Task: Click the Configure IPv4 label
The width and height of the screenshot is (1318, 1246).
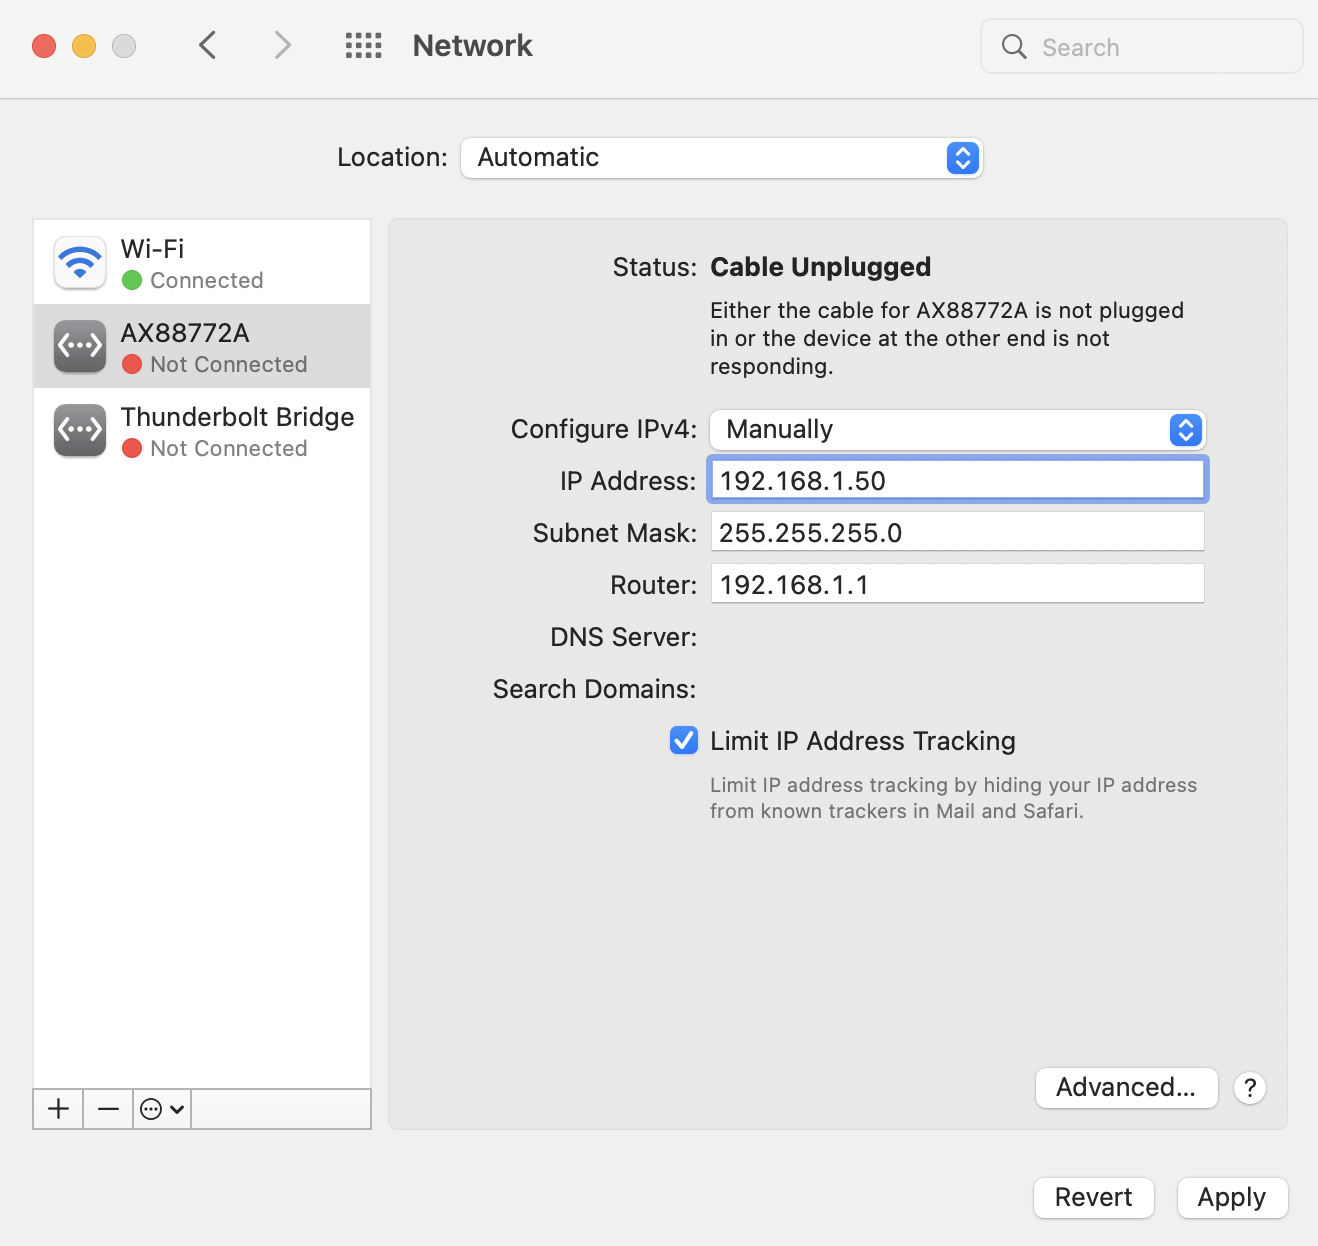Action: point(604,429)
